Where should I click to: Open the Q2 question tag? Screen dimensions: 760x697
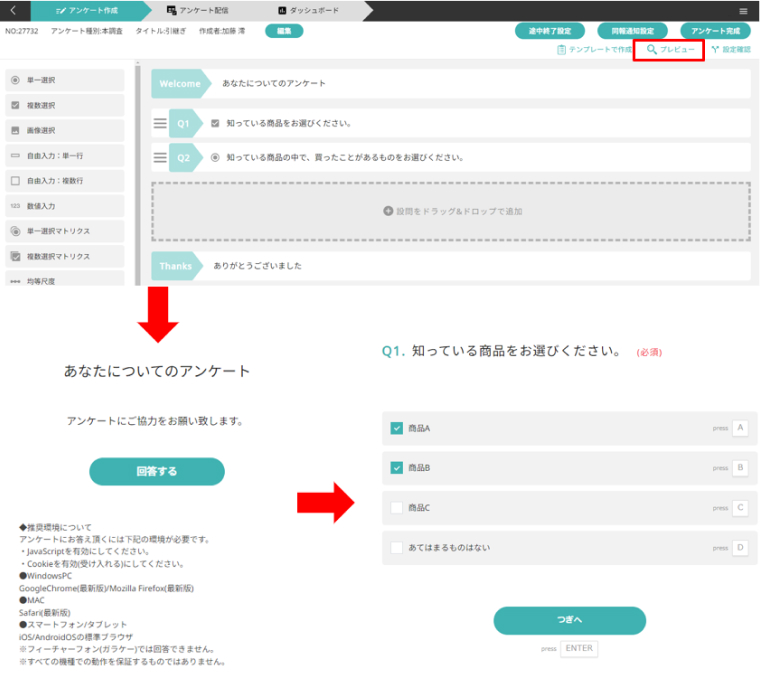[x=186, y=158]
